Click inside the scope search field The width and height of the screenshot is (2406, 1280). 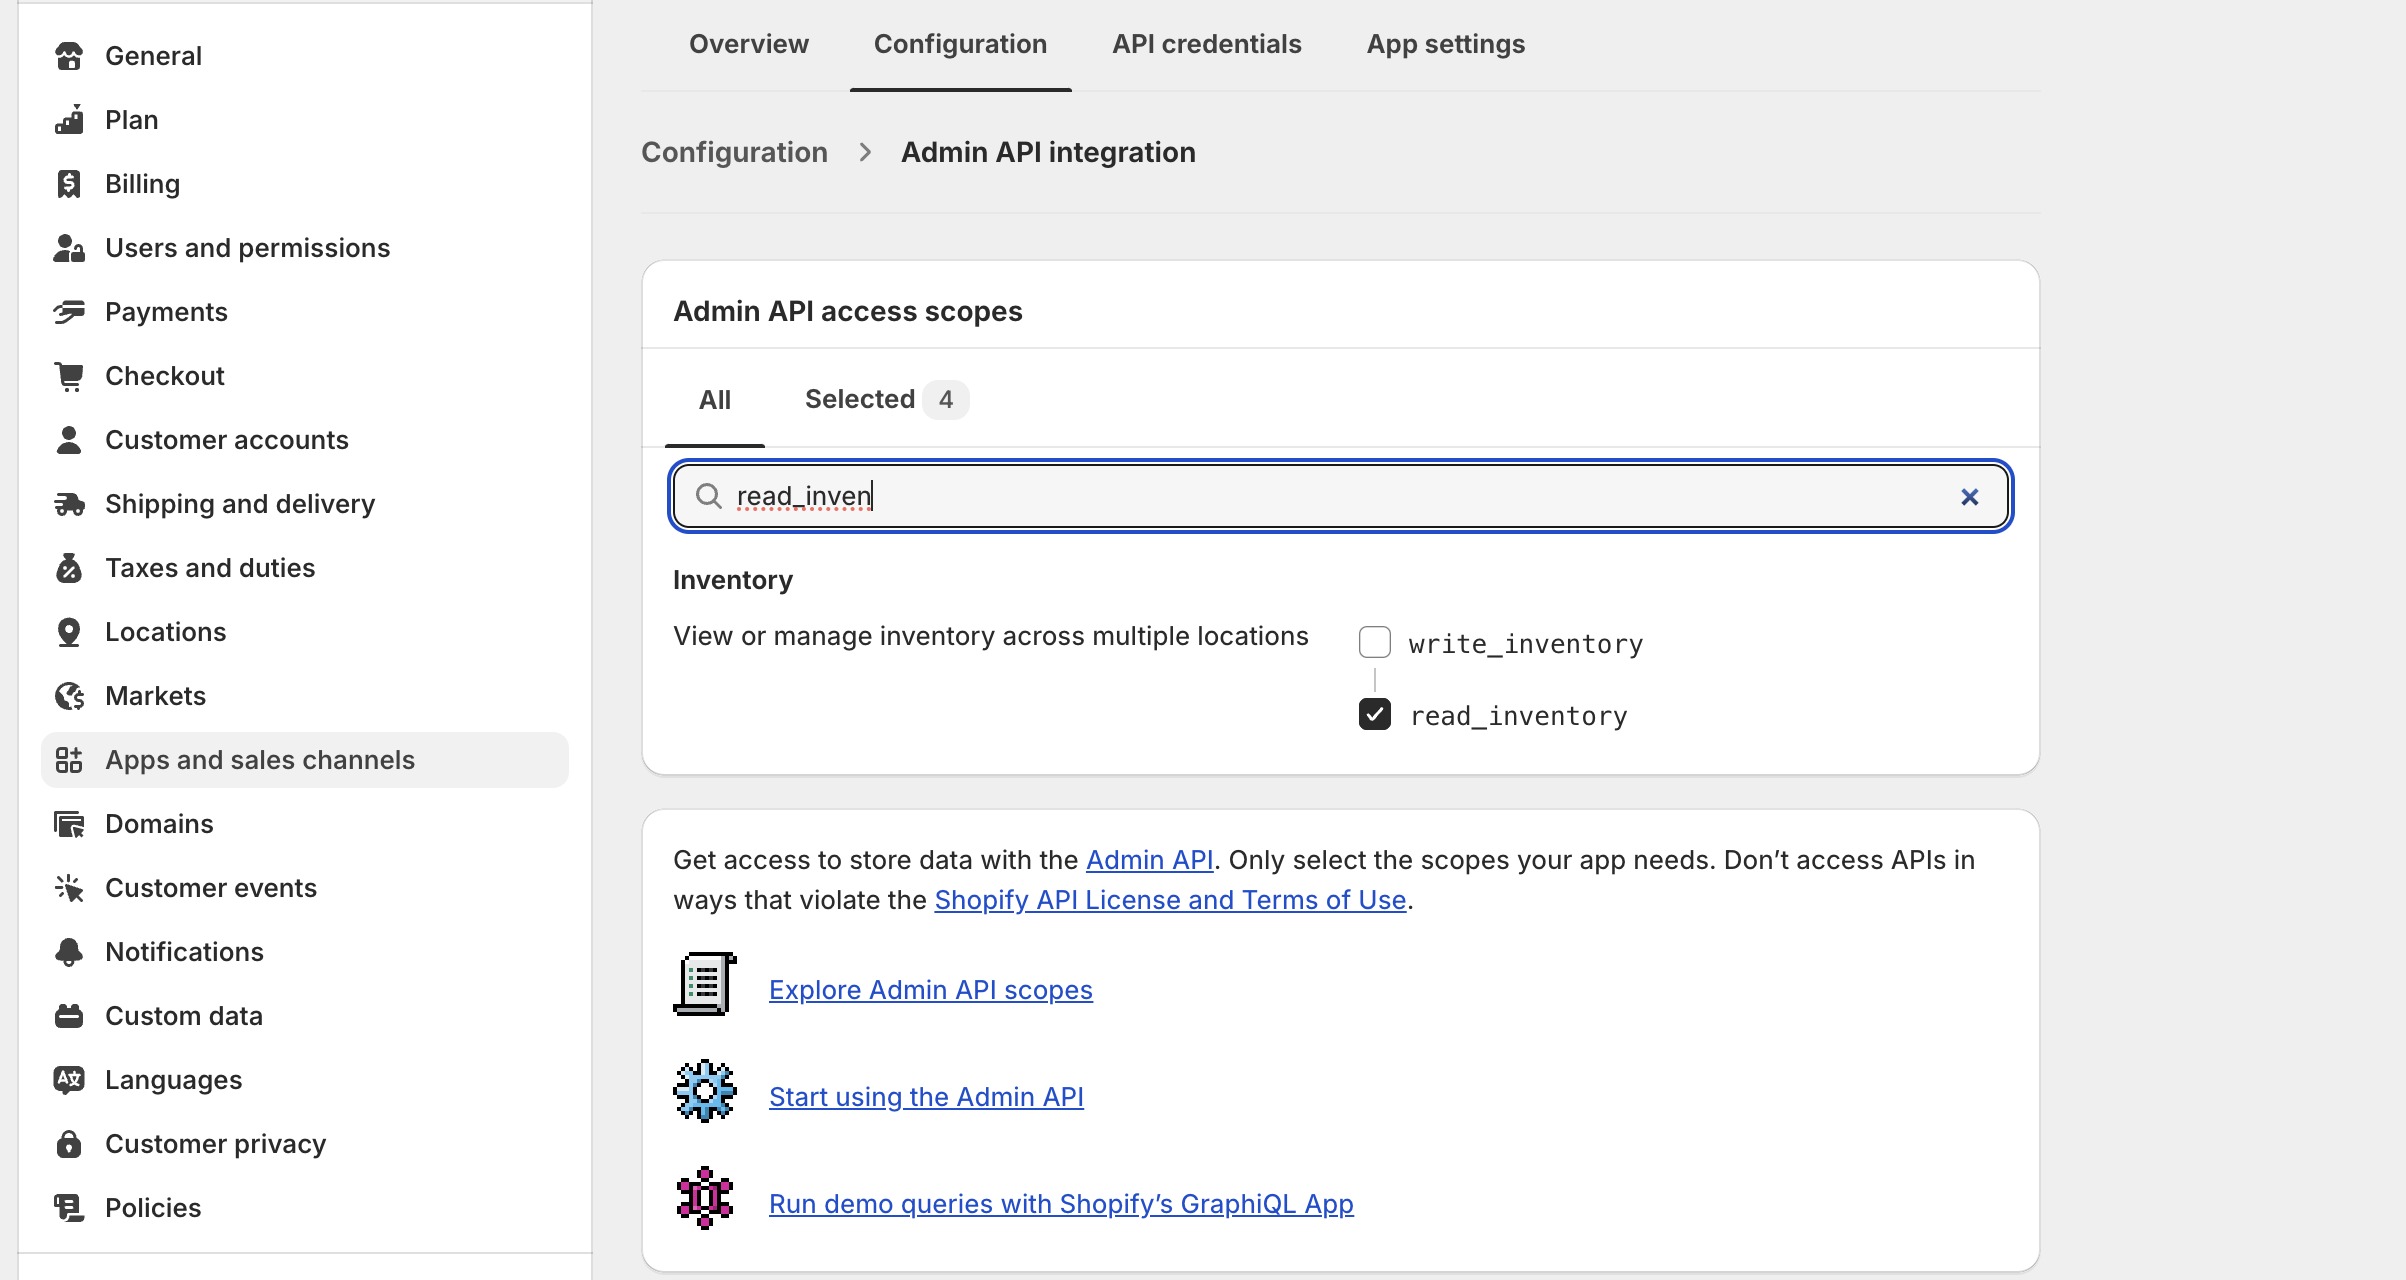pyautogui.click(x=1300, y=496)
